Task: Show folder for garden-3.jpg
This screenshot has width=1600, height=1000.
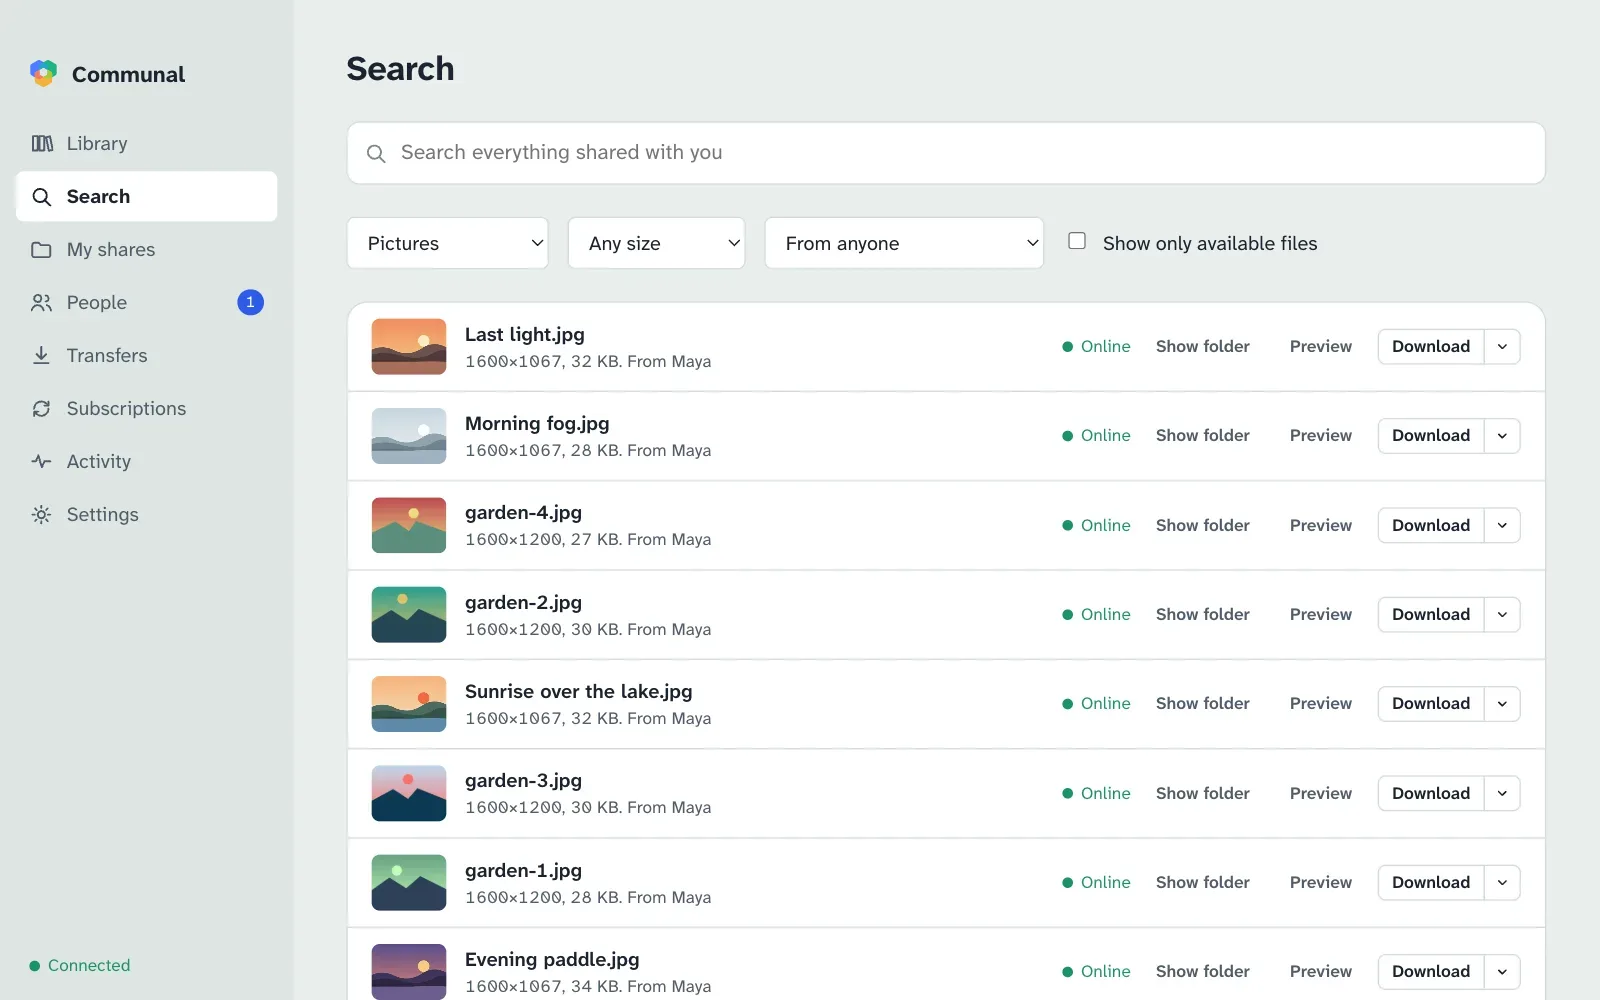Action: [x=1203, y=793]
